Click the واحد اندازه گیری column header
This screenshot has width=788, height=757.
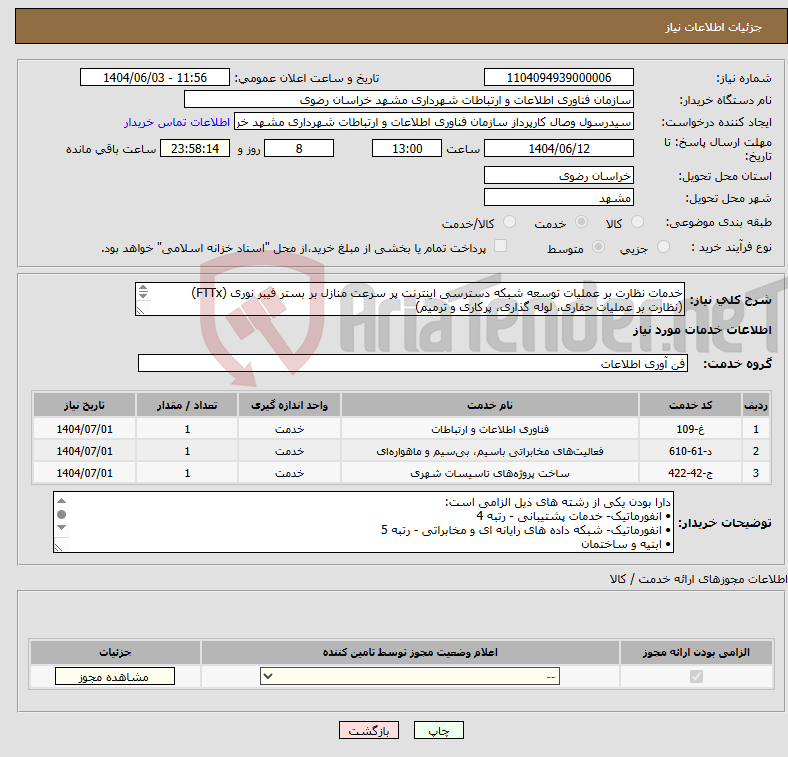tap(289, 405)
